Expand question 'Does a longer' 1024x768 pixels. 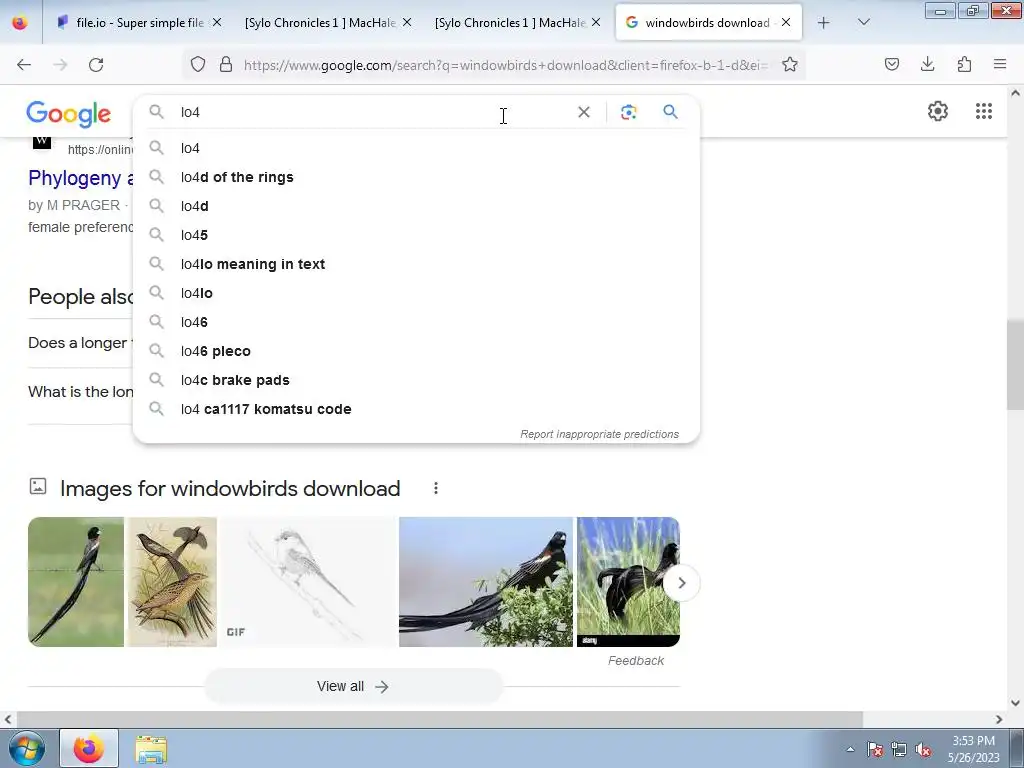coord(80,343)
